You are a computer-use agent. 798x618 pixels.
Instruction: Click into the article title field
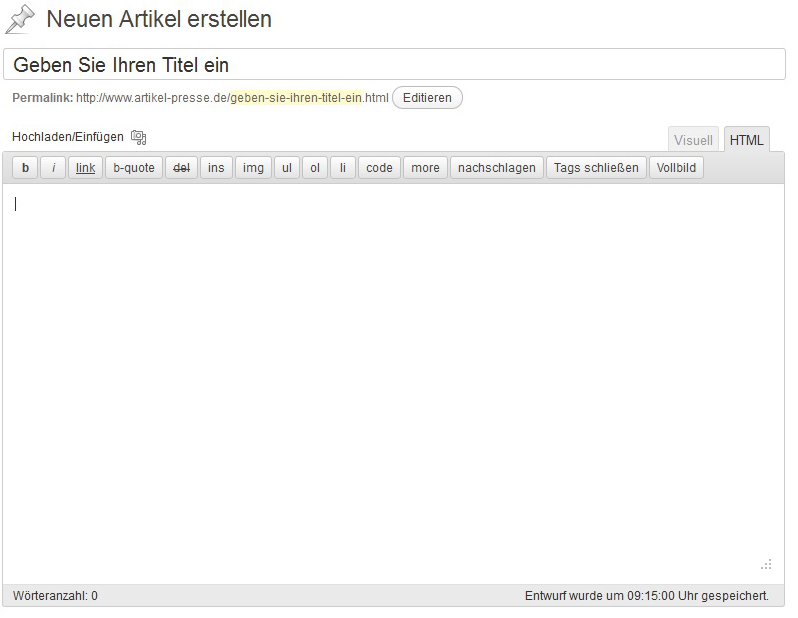394,65
